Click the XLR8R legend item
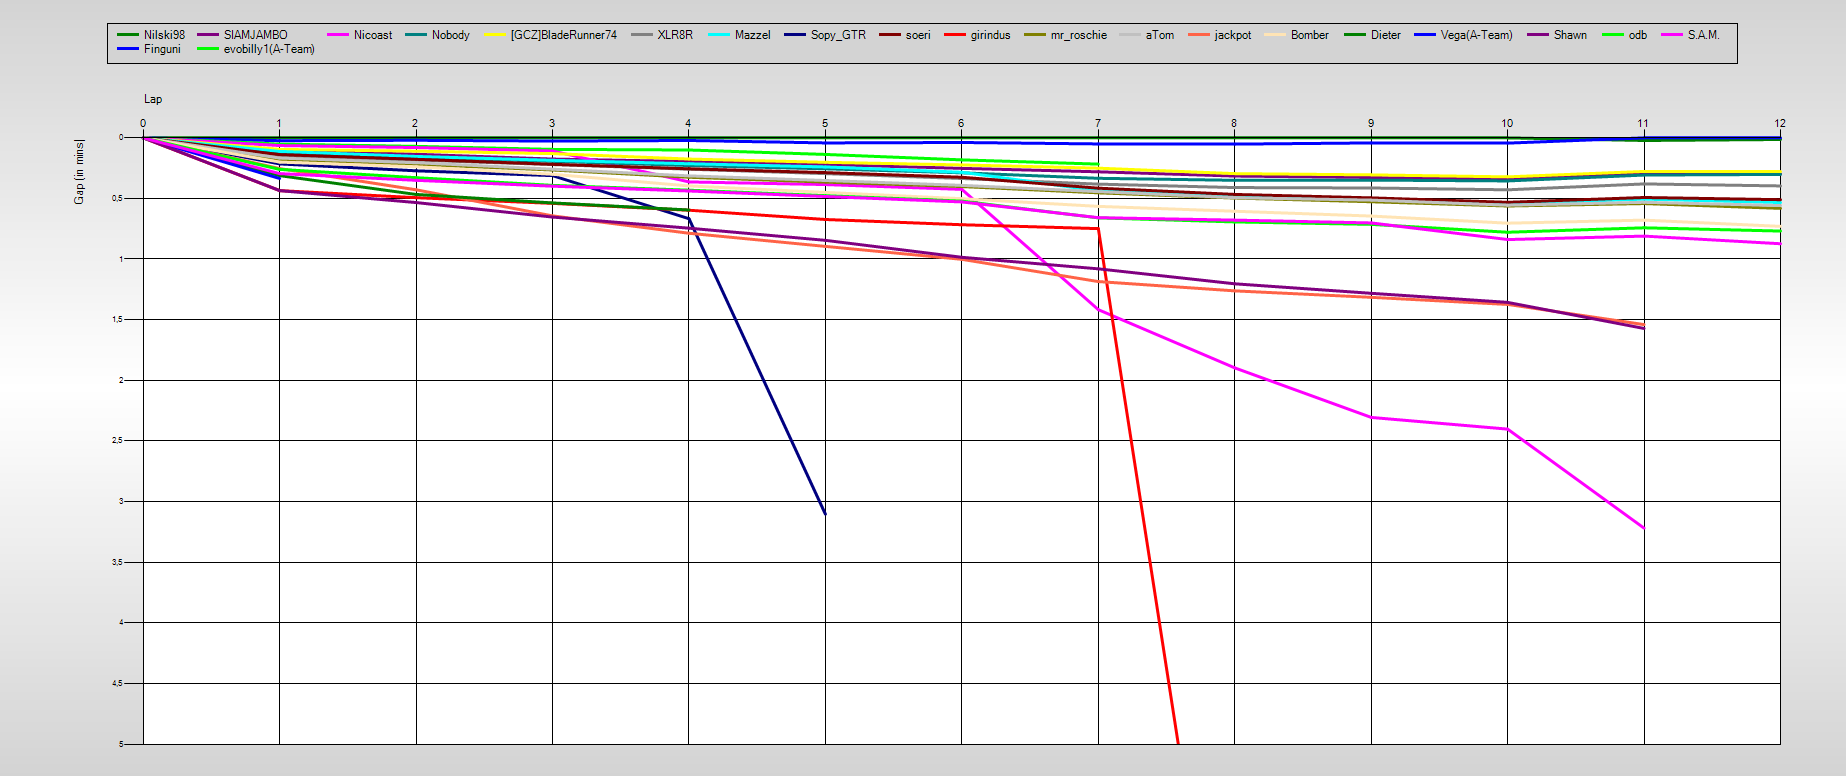 (x=674, y=35)
